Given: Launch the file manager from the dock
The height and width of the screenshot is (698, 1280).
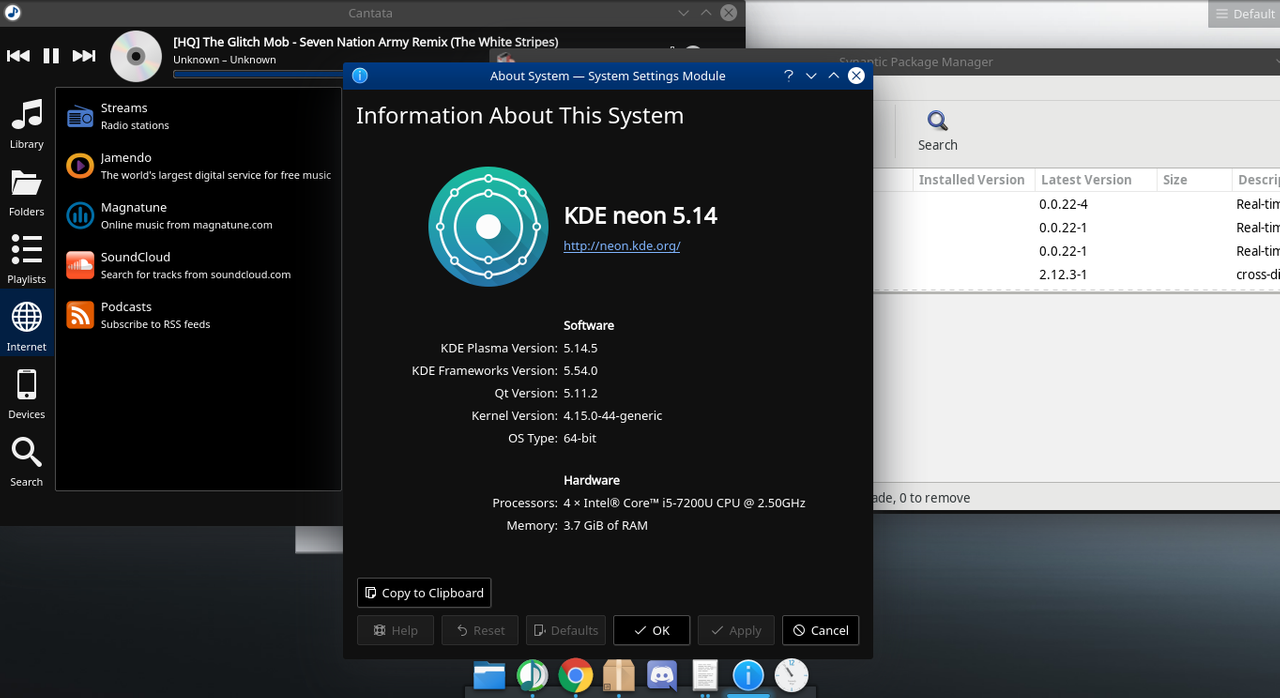Looking at the screenshot, I should click(490, 676).
